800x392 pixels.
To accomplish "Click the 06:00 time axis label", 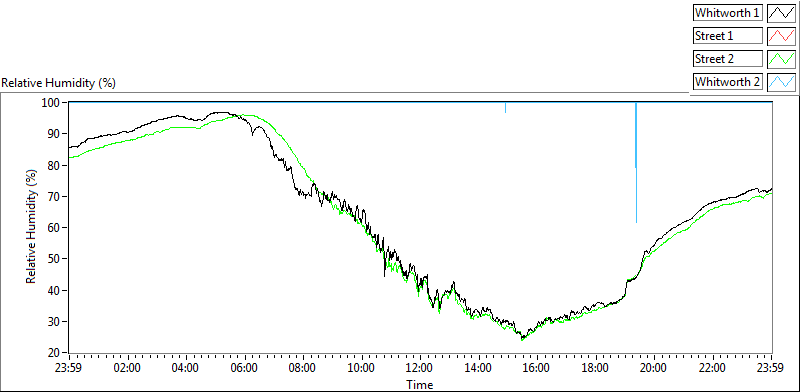I will click(x=244, y=368).
